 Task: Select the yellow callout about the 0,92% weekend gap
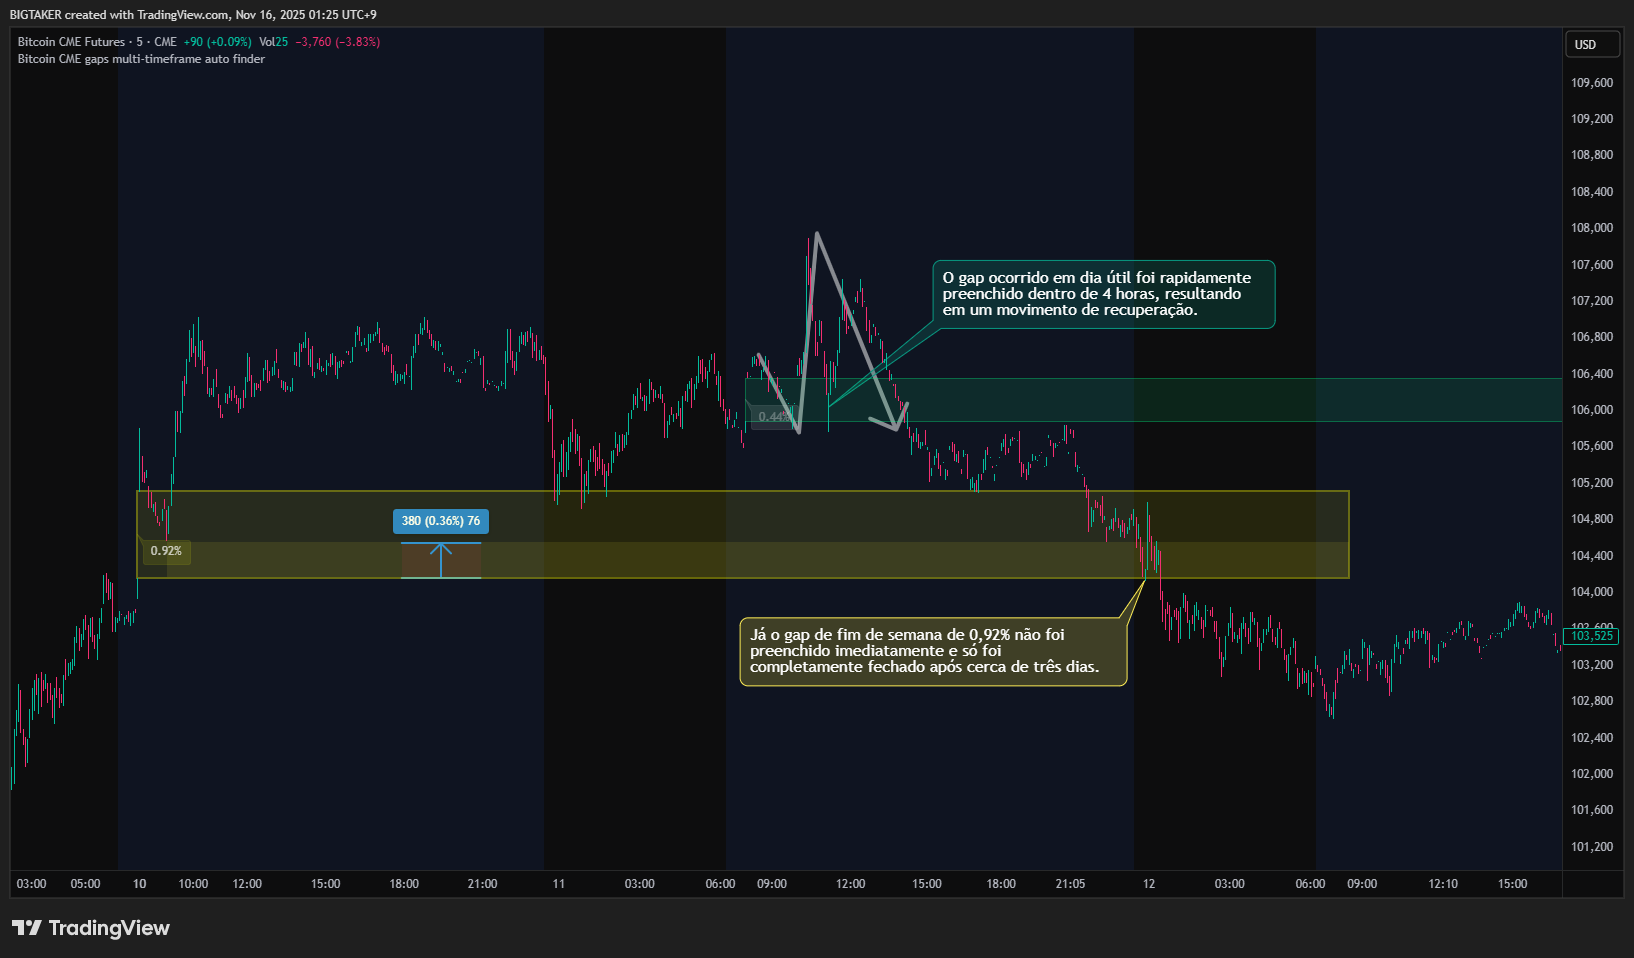click(933, 651)
